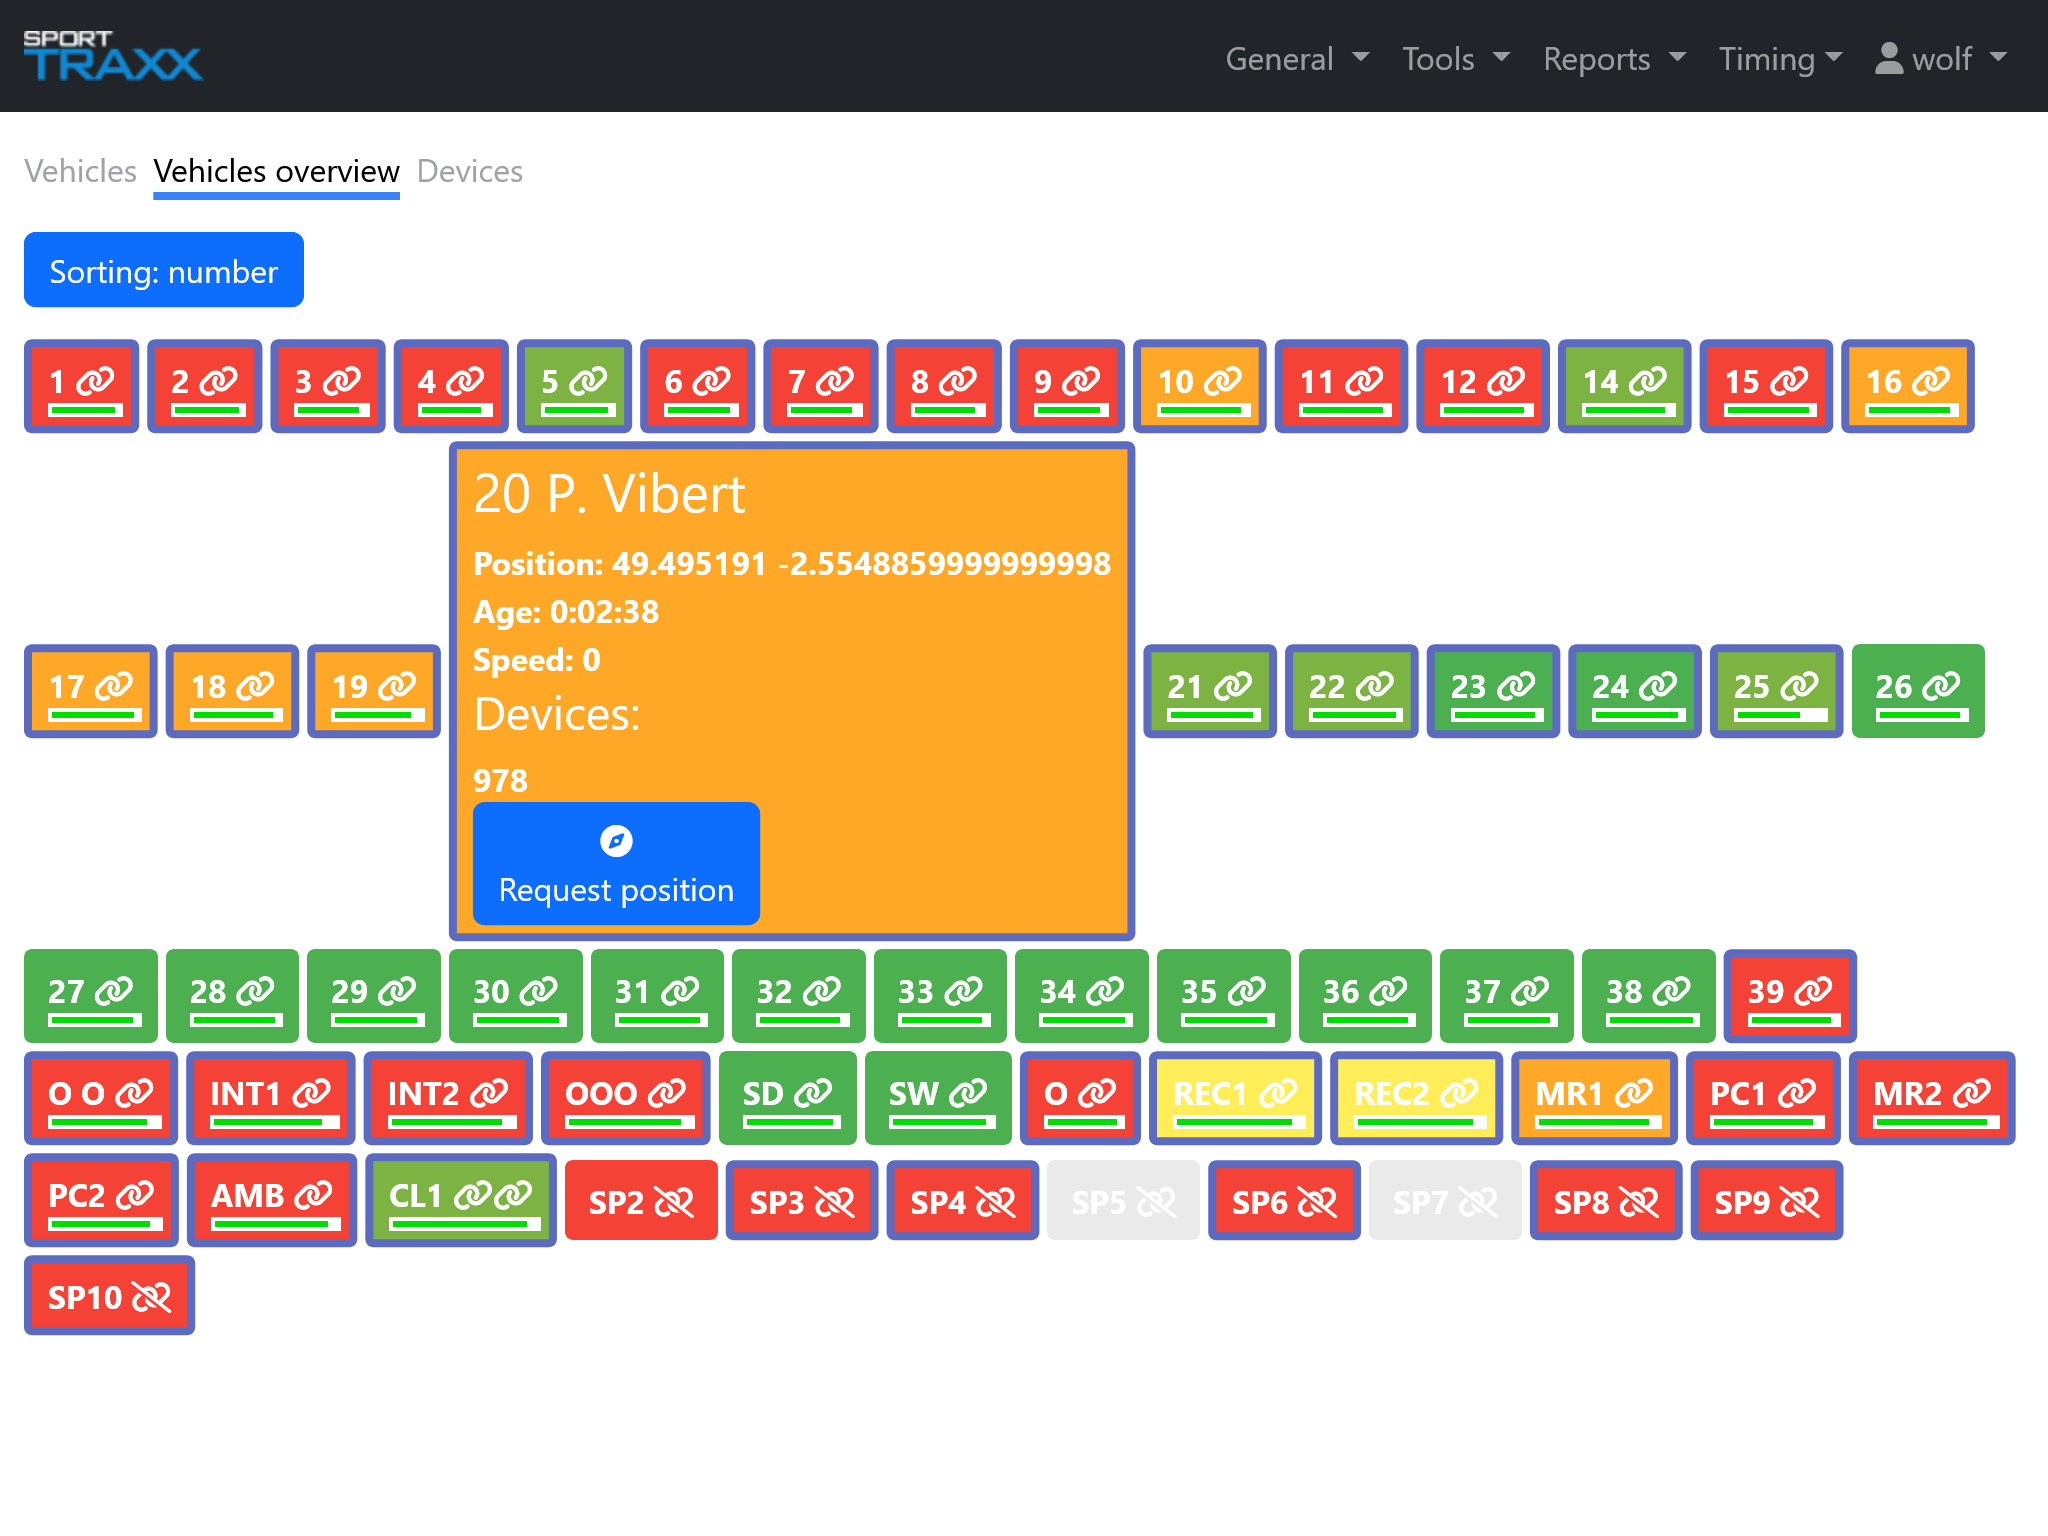Click the user icon beside wolf

[x=1888, y=58]
